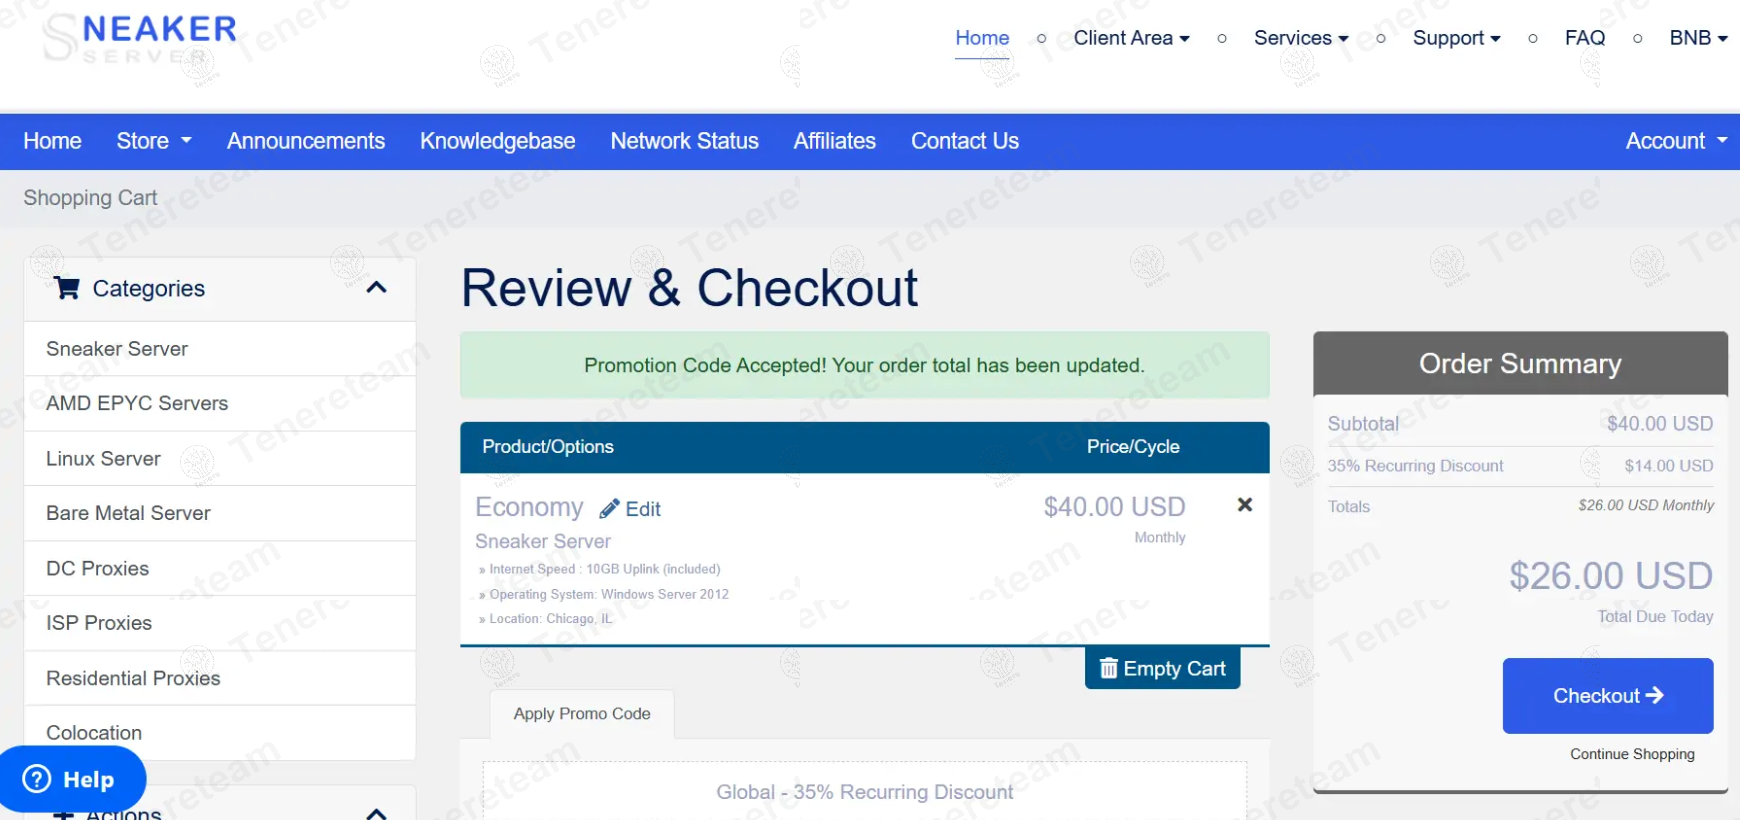Select AMD EPYC Servers category
The width and height of the screenshot is (1740, 820).
tap(220, 404)
